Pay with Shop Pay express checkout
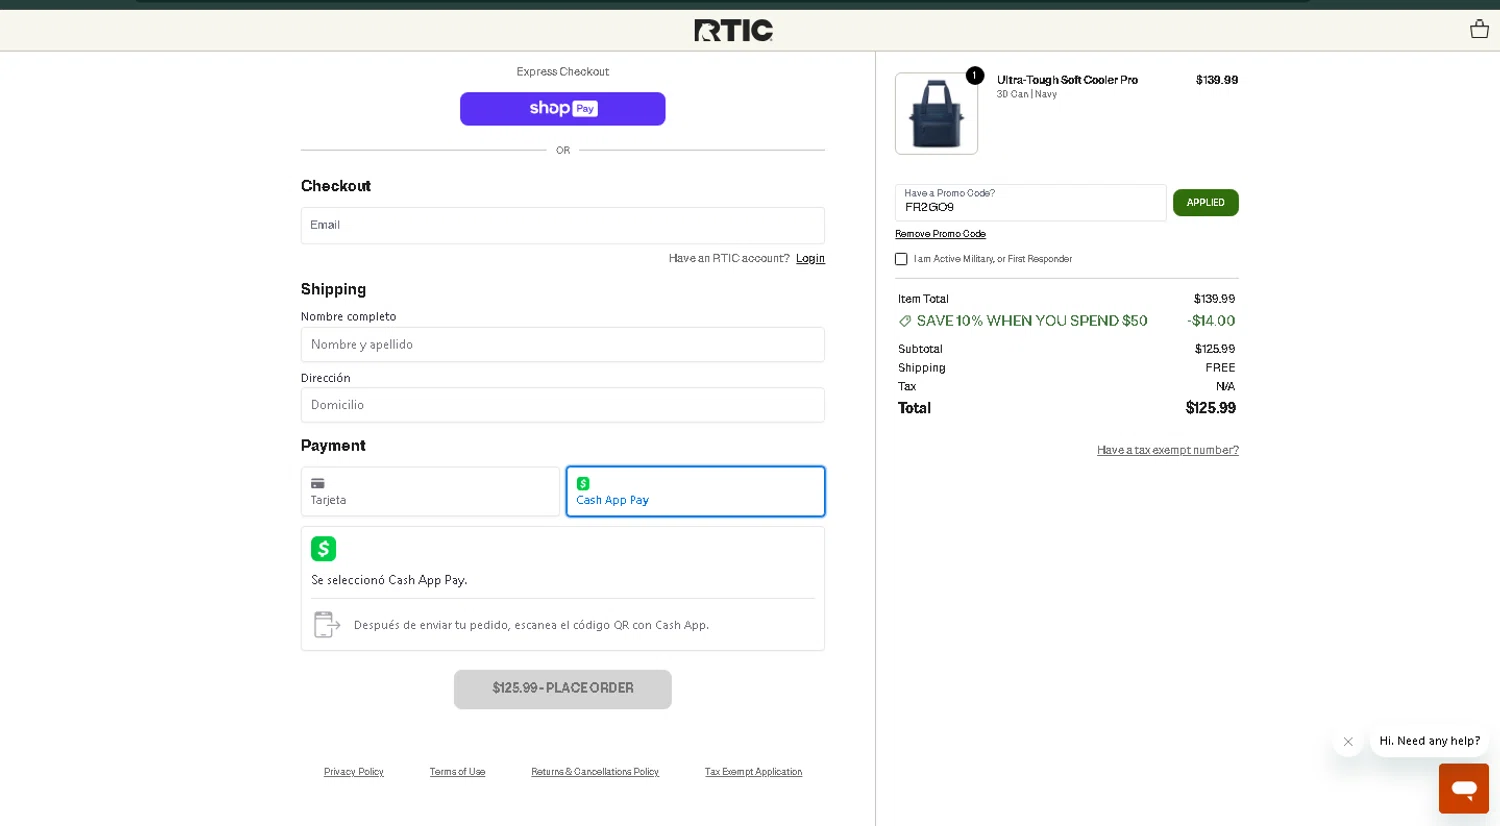 562,109
